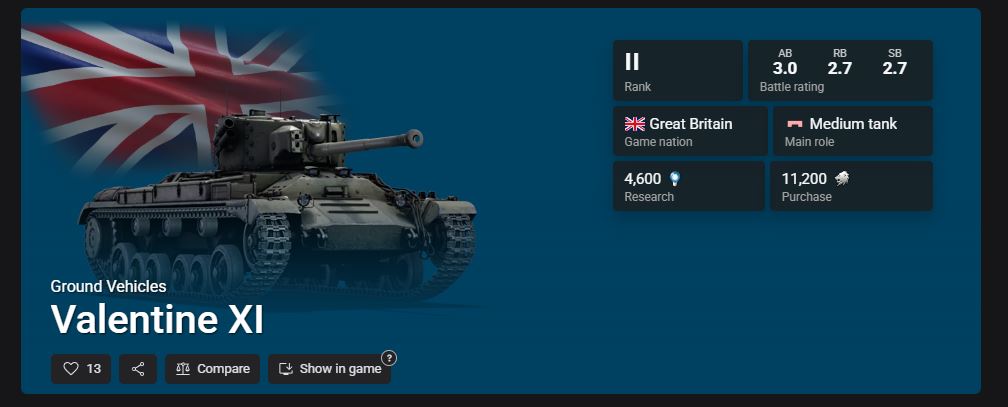This screenshot has height=407, width=1008.
Task: Click the Great Britain flag icon
Action: [x=634, y=124]
